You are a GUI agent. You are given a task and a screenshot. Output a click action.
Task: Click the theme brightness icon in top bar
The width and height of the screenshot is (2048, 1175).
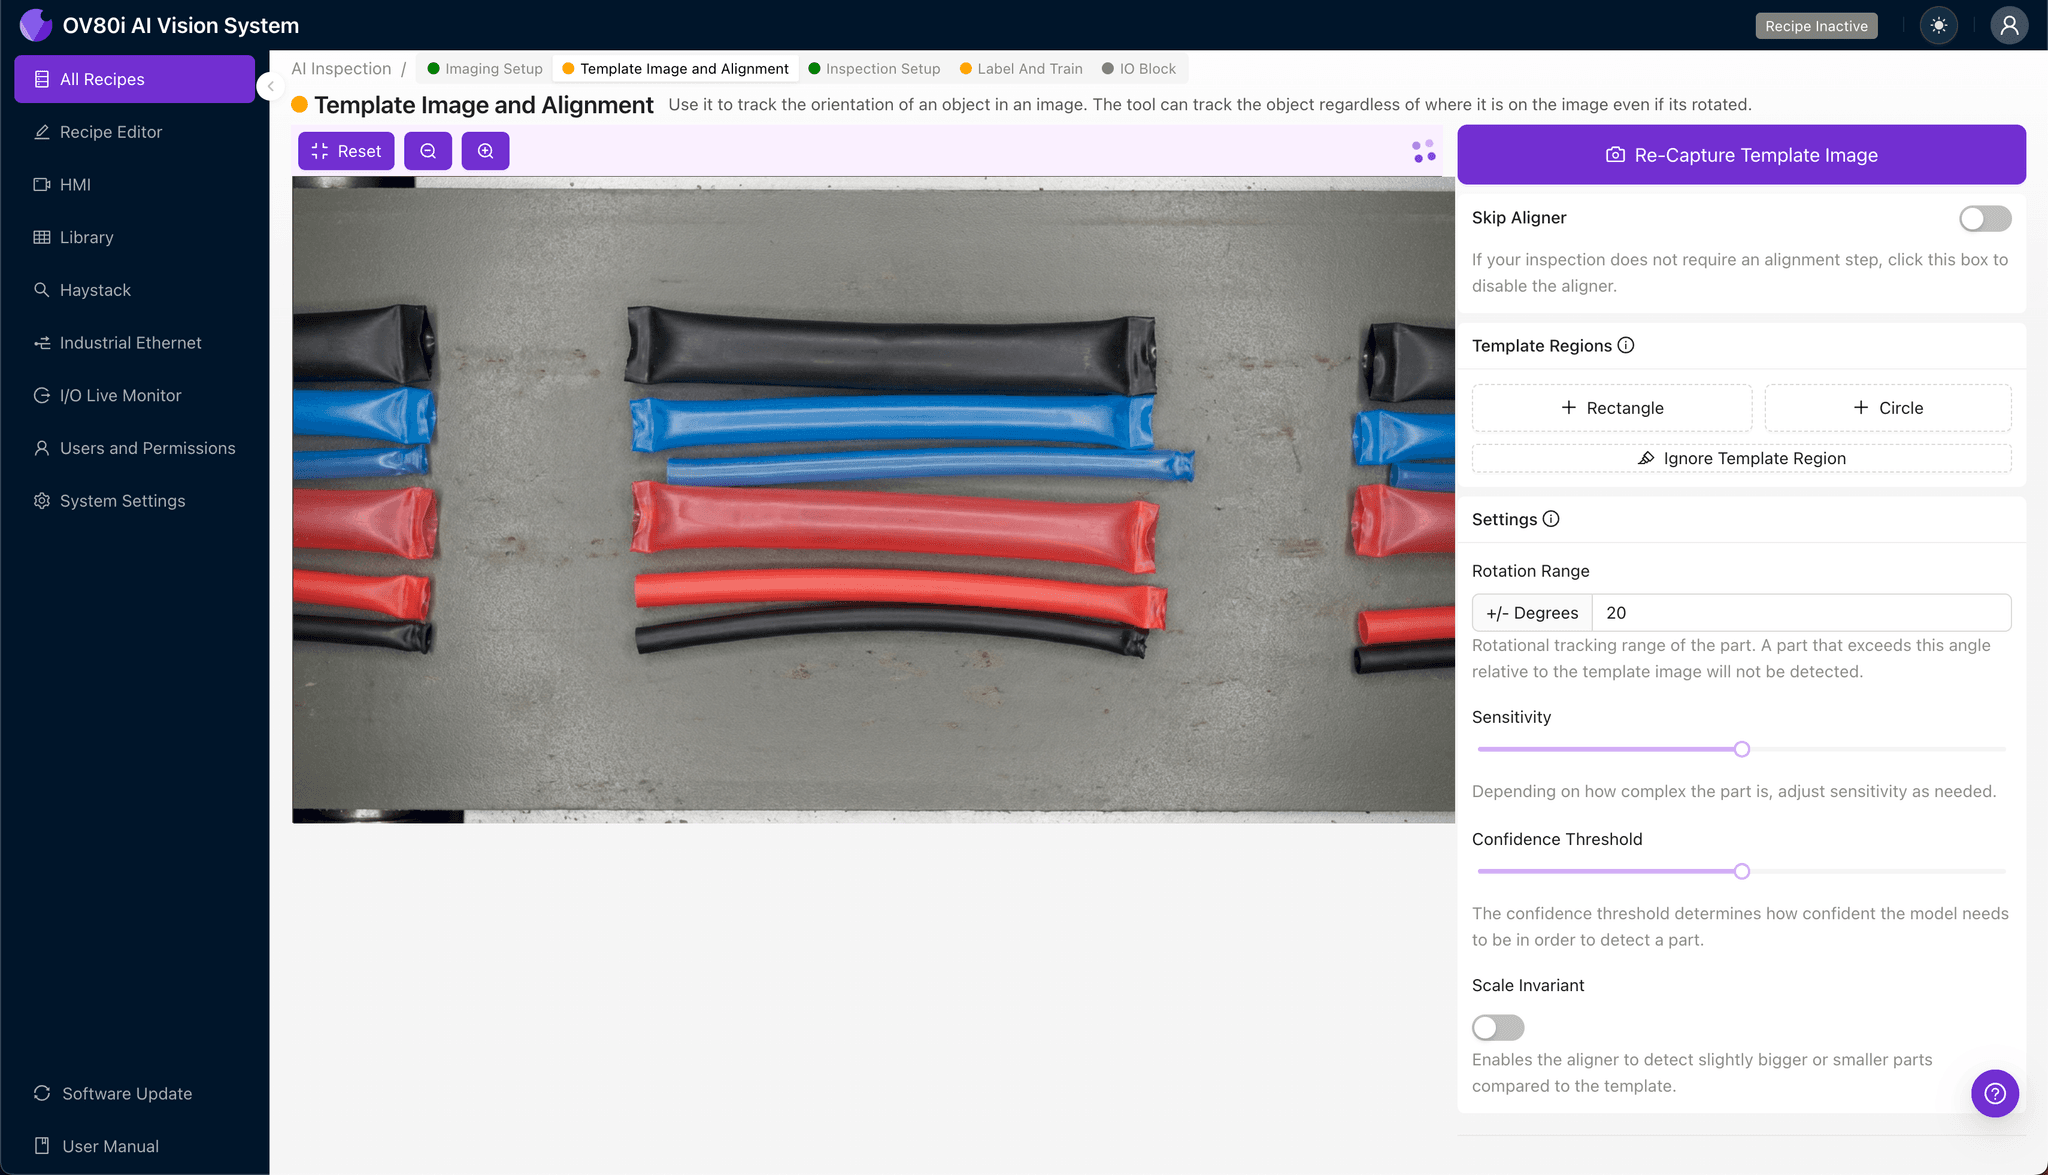coord(1938,25)
